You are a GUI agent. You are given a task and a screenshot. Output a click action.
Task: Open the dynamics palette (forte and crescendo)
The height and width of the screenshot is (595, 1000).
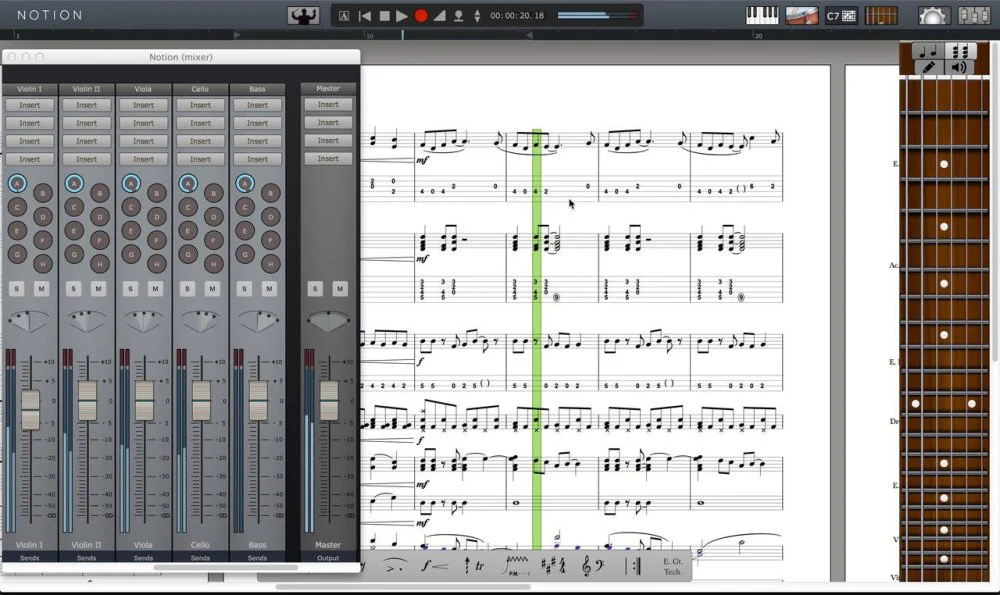point(434,565)
